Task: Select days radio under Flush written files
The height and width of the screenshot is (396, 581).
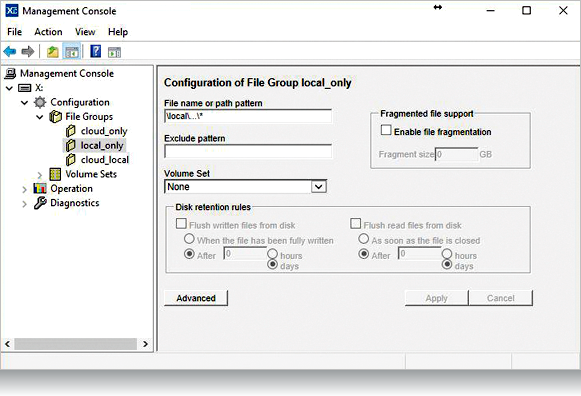Action: (272, 264)
